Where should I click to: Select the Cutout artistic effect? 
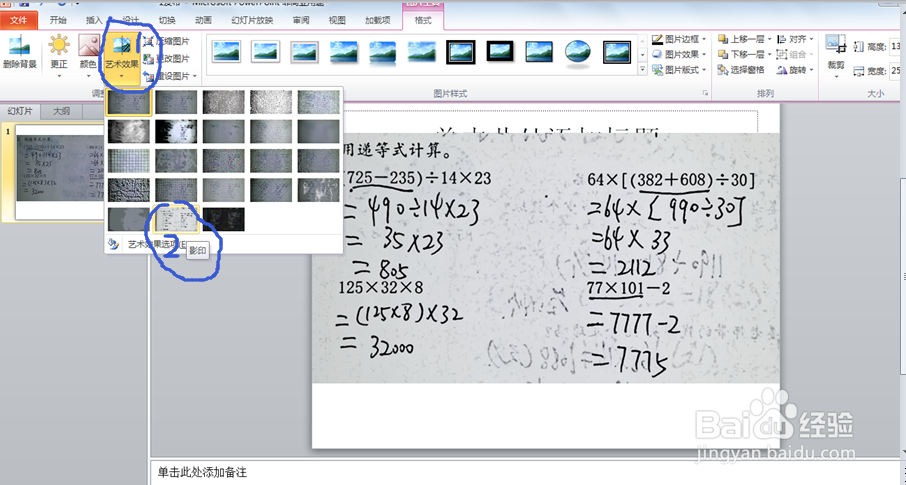129,219
